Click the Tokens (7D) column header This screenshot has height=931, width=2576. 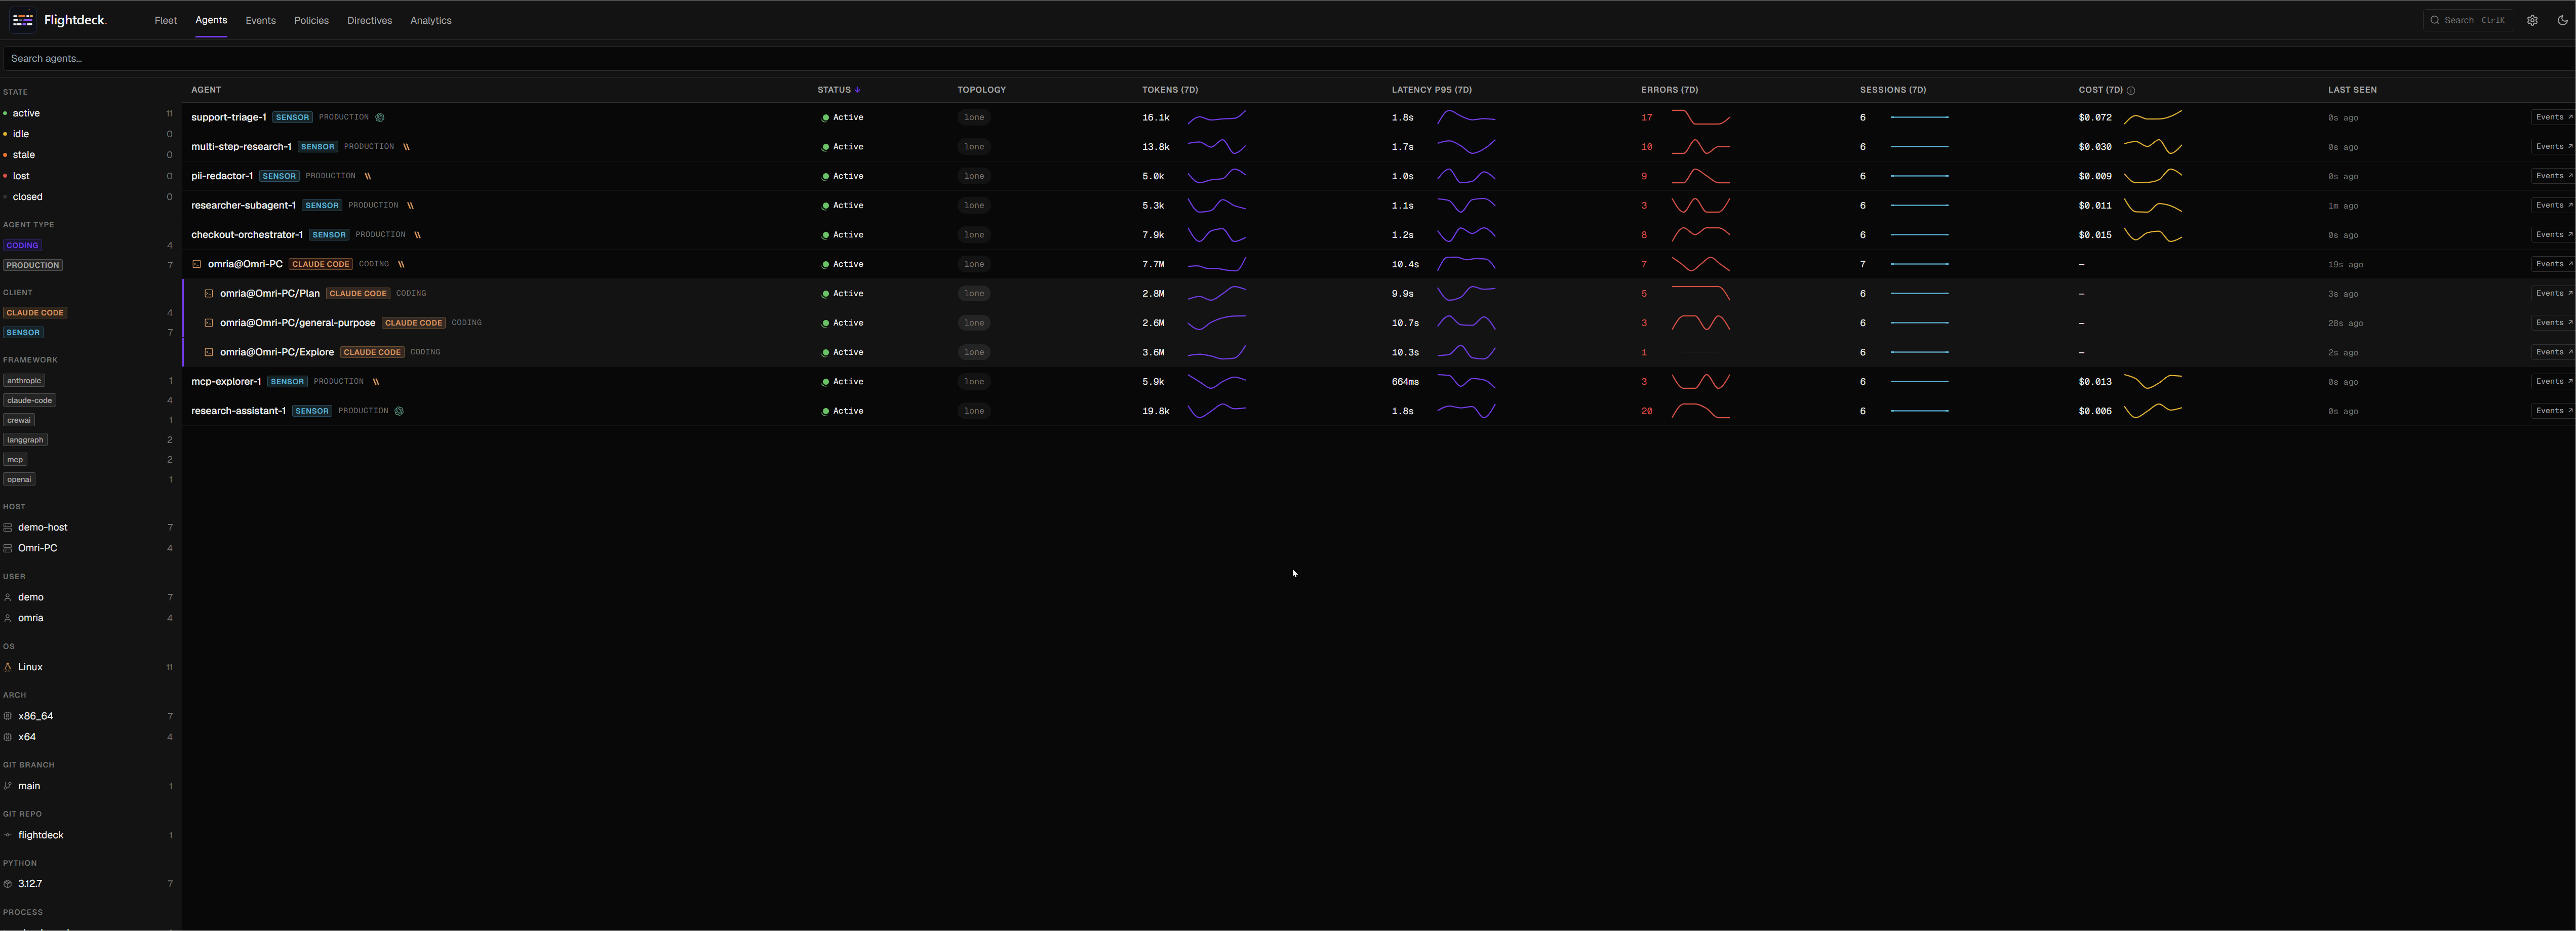click(x=1170, y=90)
